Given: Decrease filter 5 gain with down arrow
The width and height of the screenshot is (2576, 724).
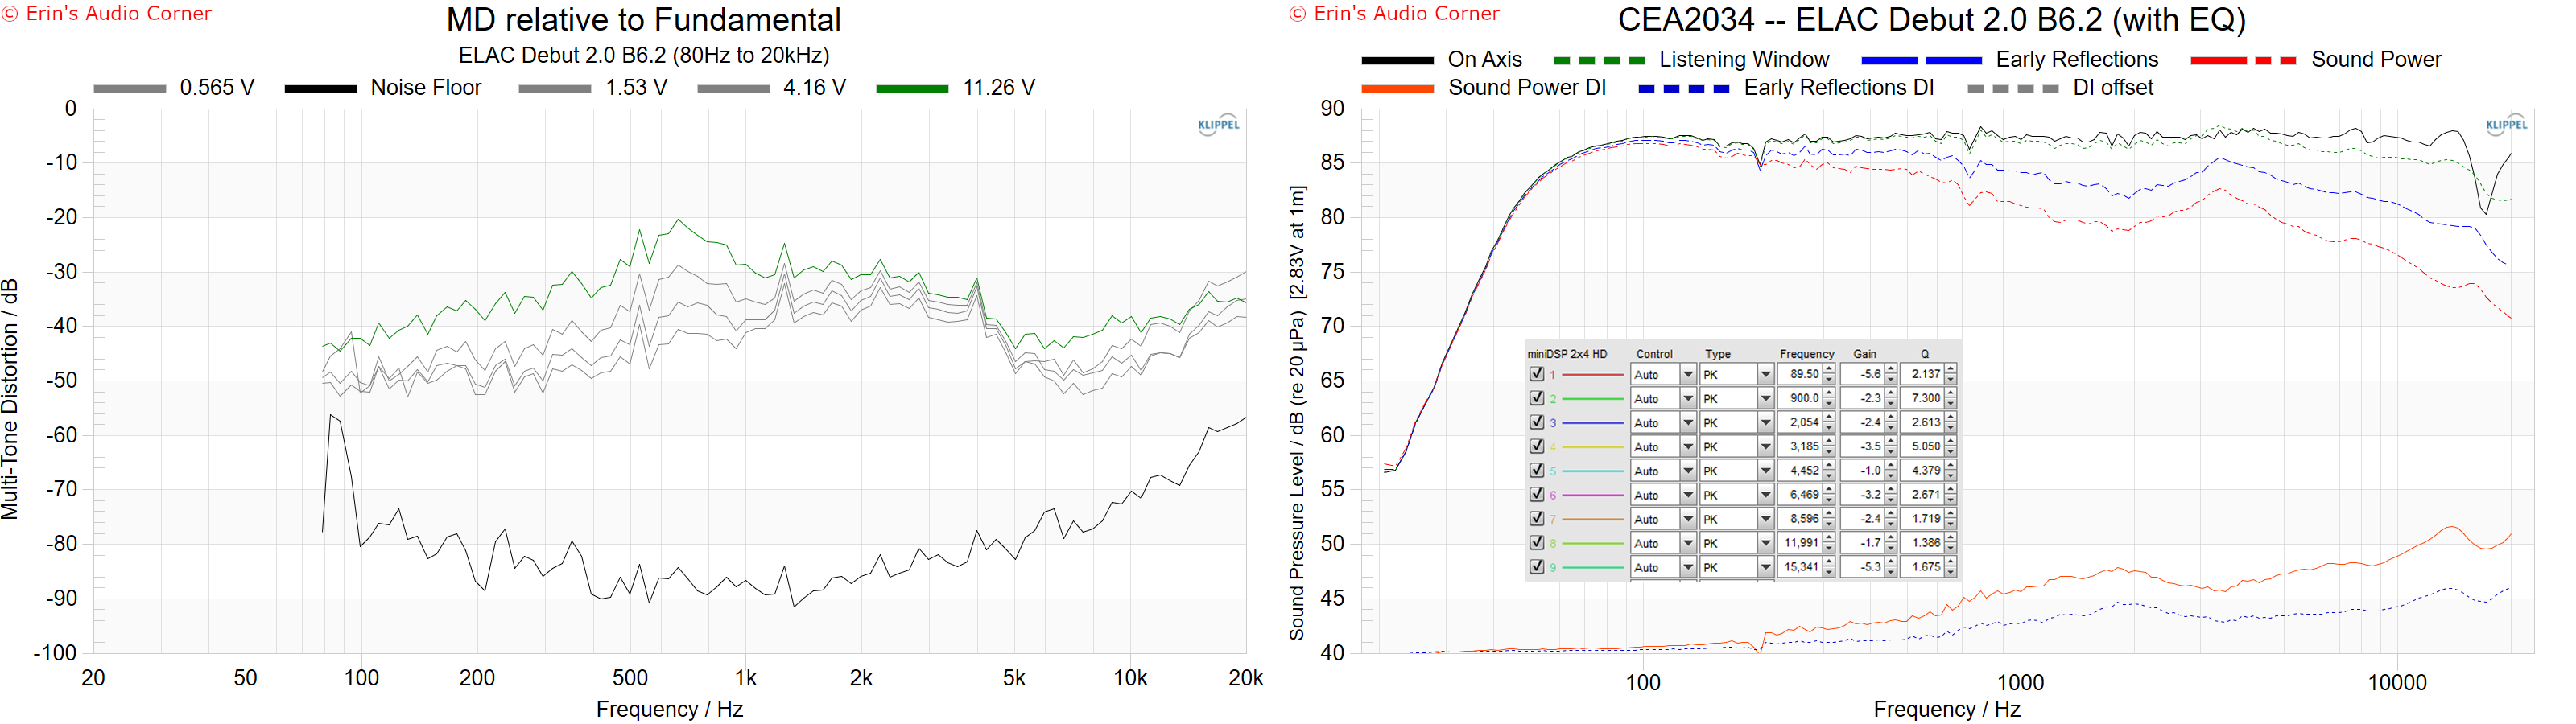Looking at the screenshot, I should tap(1891, 477).
